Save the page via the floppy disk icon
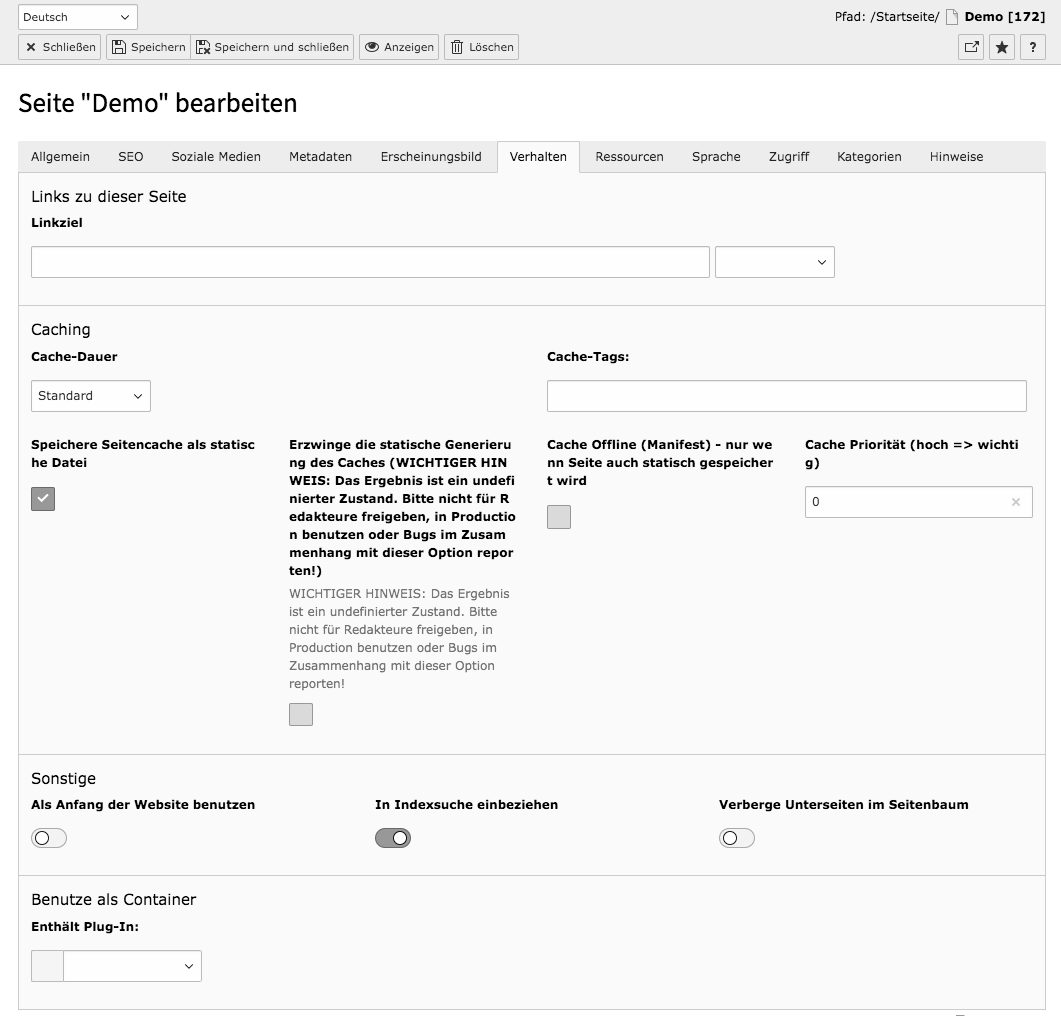Screen dimensions: 1061x1016 coord(147,46)
